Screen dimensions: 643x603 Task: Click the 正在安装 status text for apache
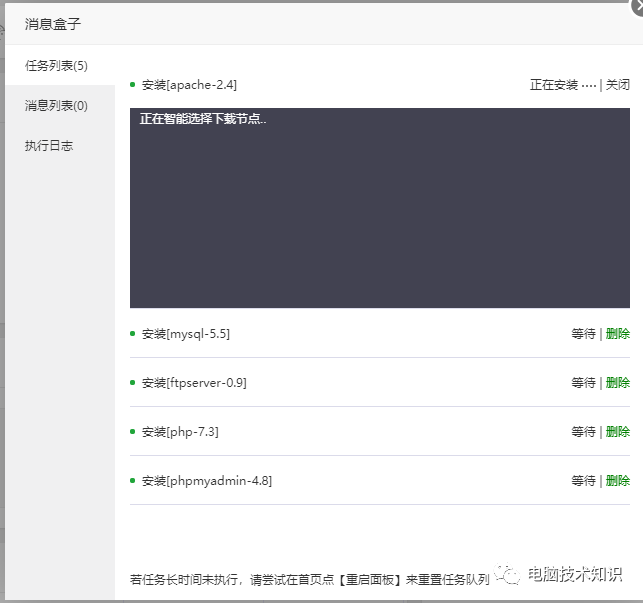click(563, 85)
